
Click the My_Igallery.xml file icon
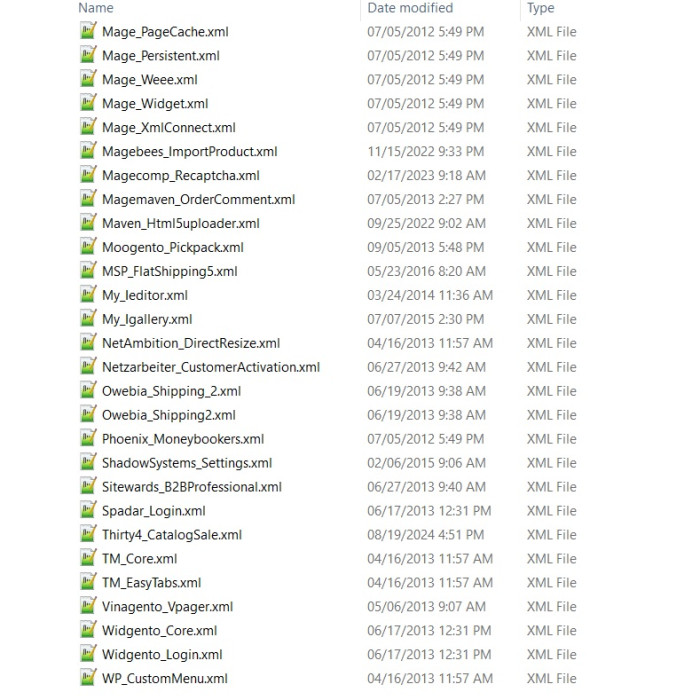(88, 319)
